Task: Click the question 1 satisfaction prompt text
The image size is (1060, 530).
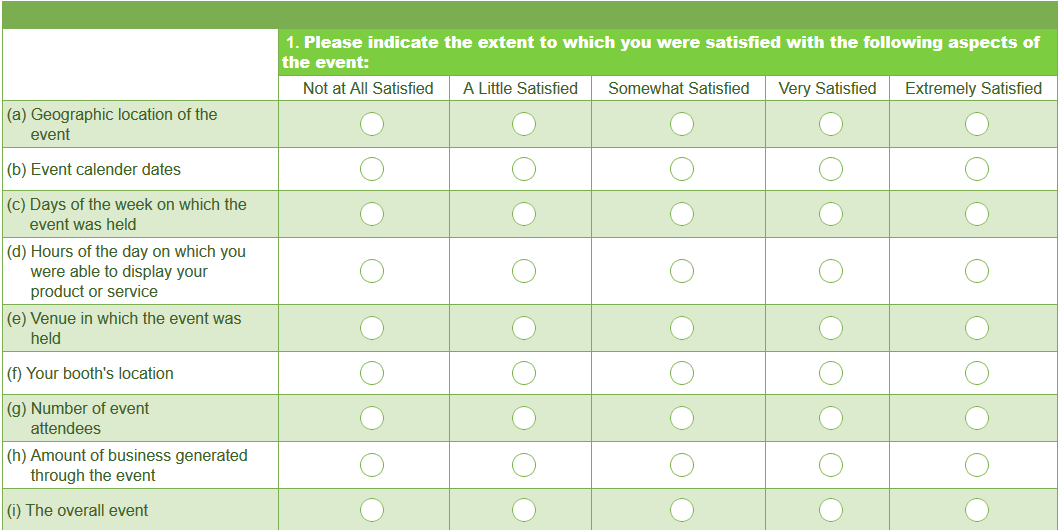Action: point(662,52)
